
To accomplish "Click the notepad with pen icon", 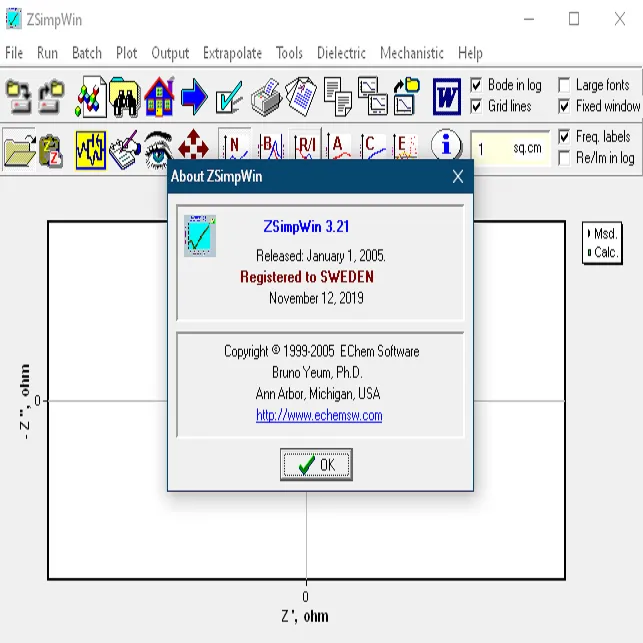I will (125, 150).
